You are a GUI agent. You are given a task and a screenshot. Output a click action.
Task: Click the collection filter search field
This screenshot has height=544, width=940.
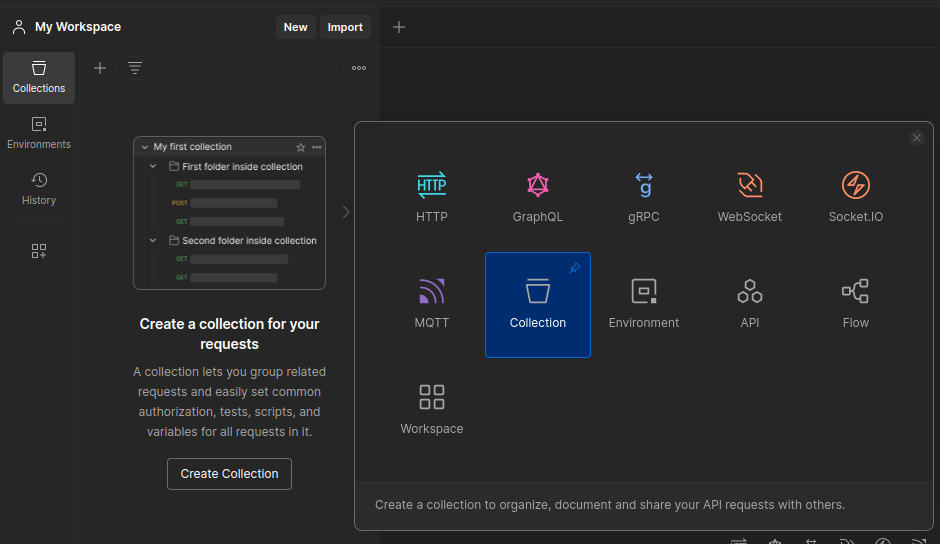(x=240, y=68)
